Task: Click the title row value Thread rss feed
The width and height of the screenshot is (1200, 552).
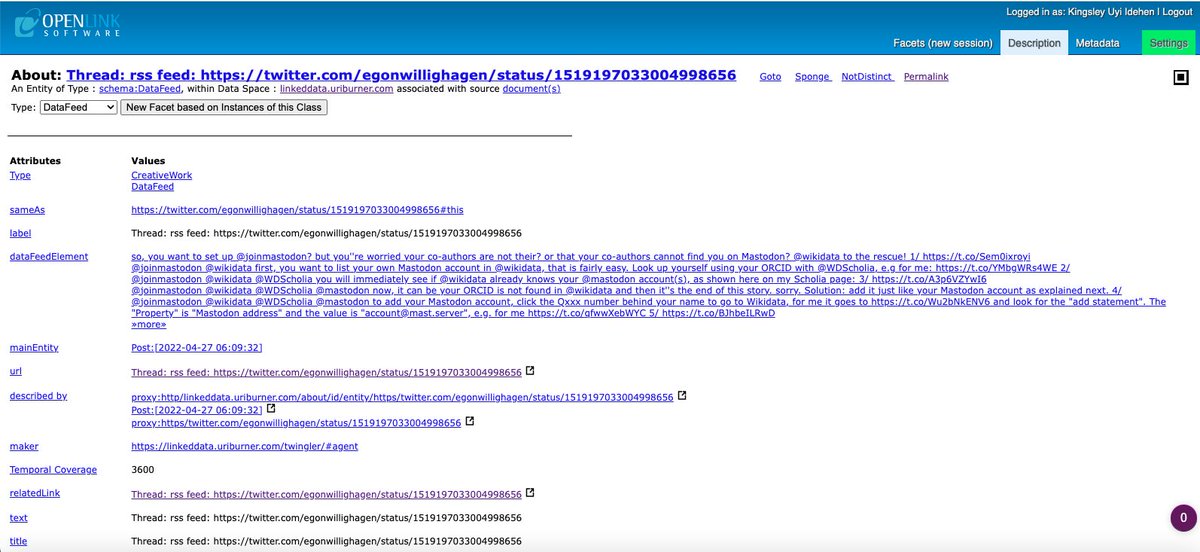Action: coord(327,541)
